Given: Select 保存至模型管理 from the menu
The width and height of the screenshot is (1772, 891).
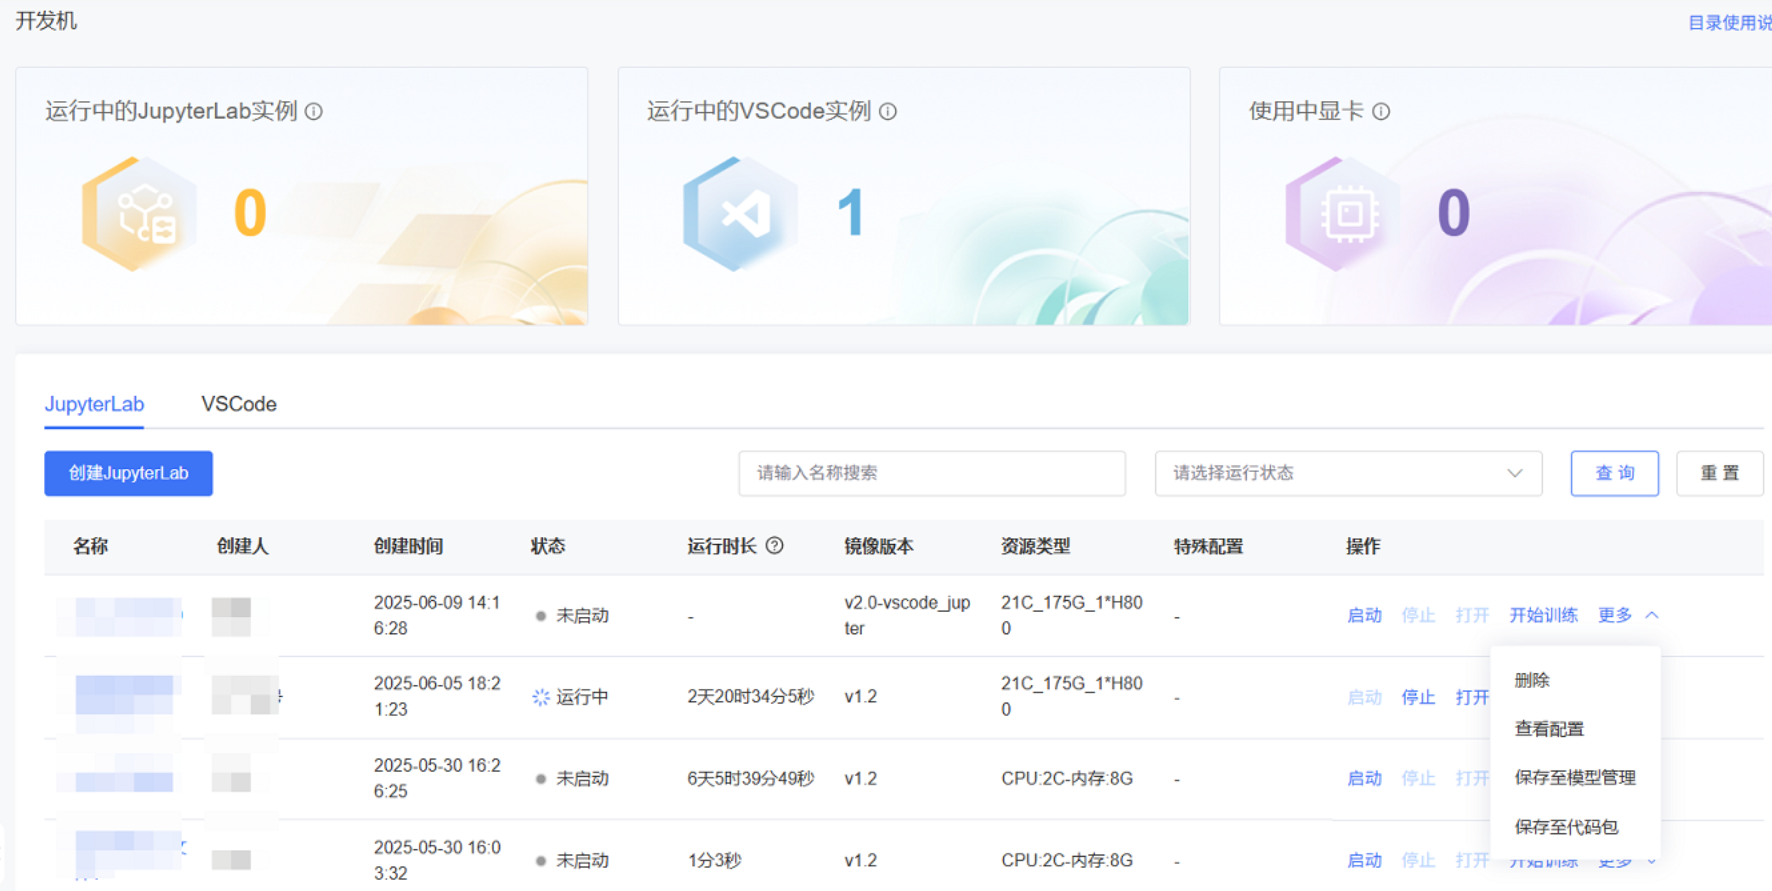Looking at the screenshot, I should (1575, 778).
